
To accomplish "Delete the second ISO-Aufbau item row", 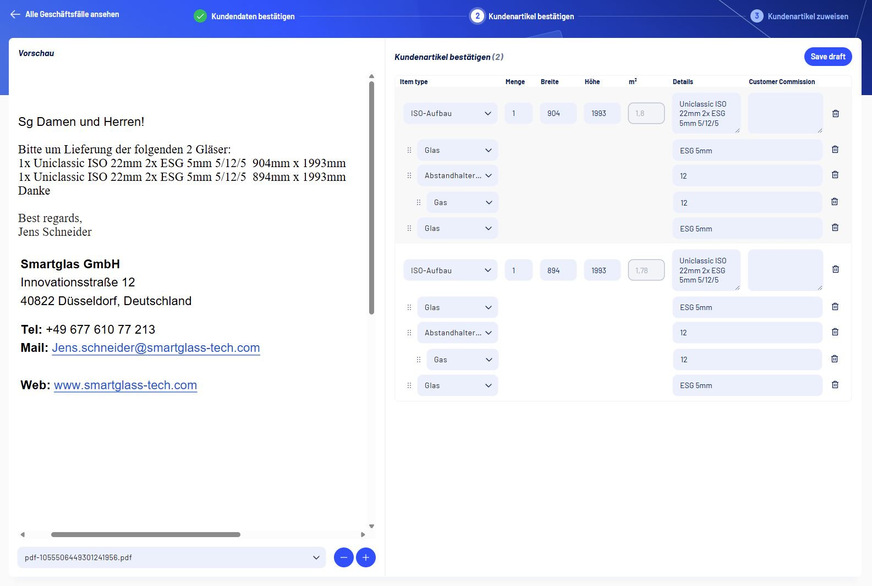I will pyautogui.click(x=835, y=269).
